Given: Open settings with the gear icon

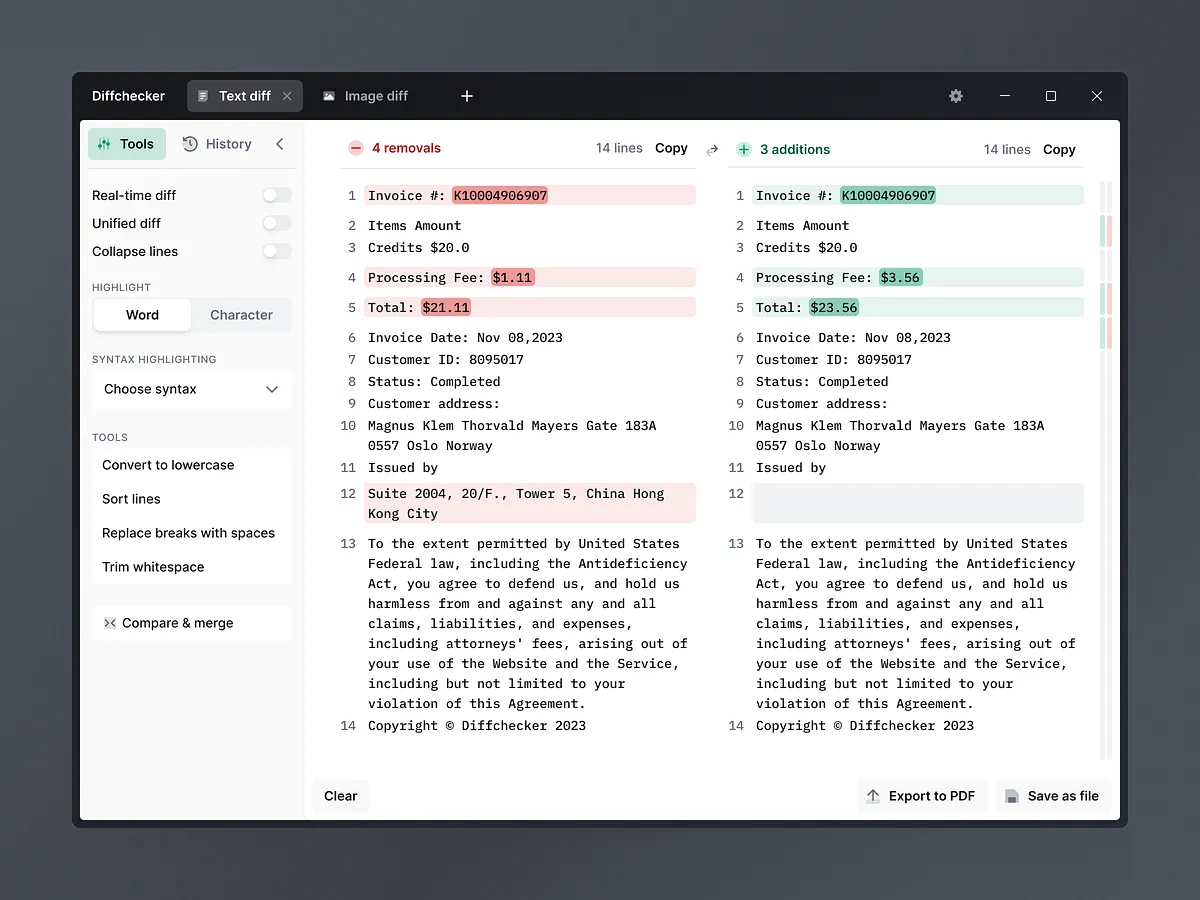Looking at the screenshot, I should [x=956, y=96].
